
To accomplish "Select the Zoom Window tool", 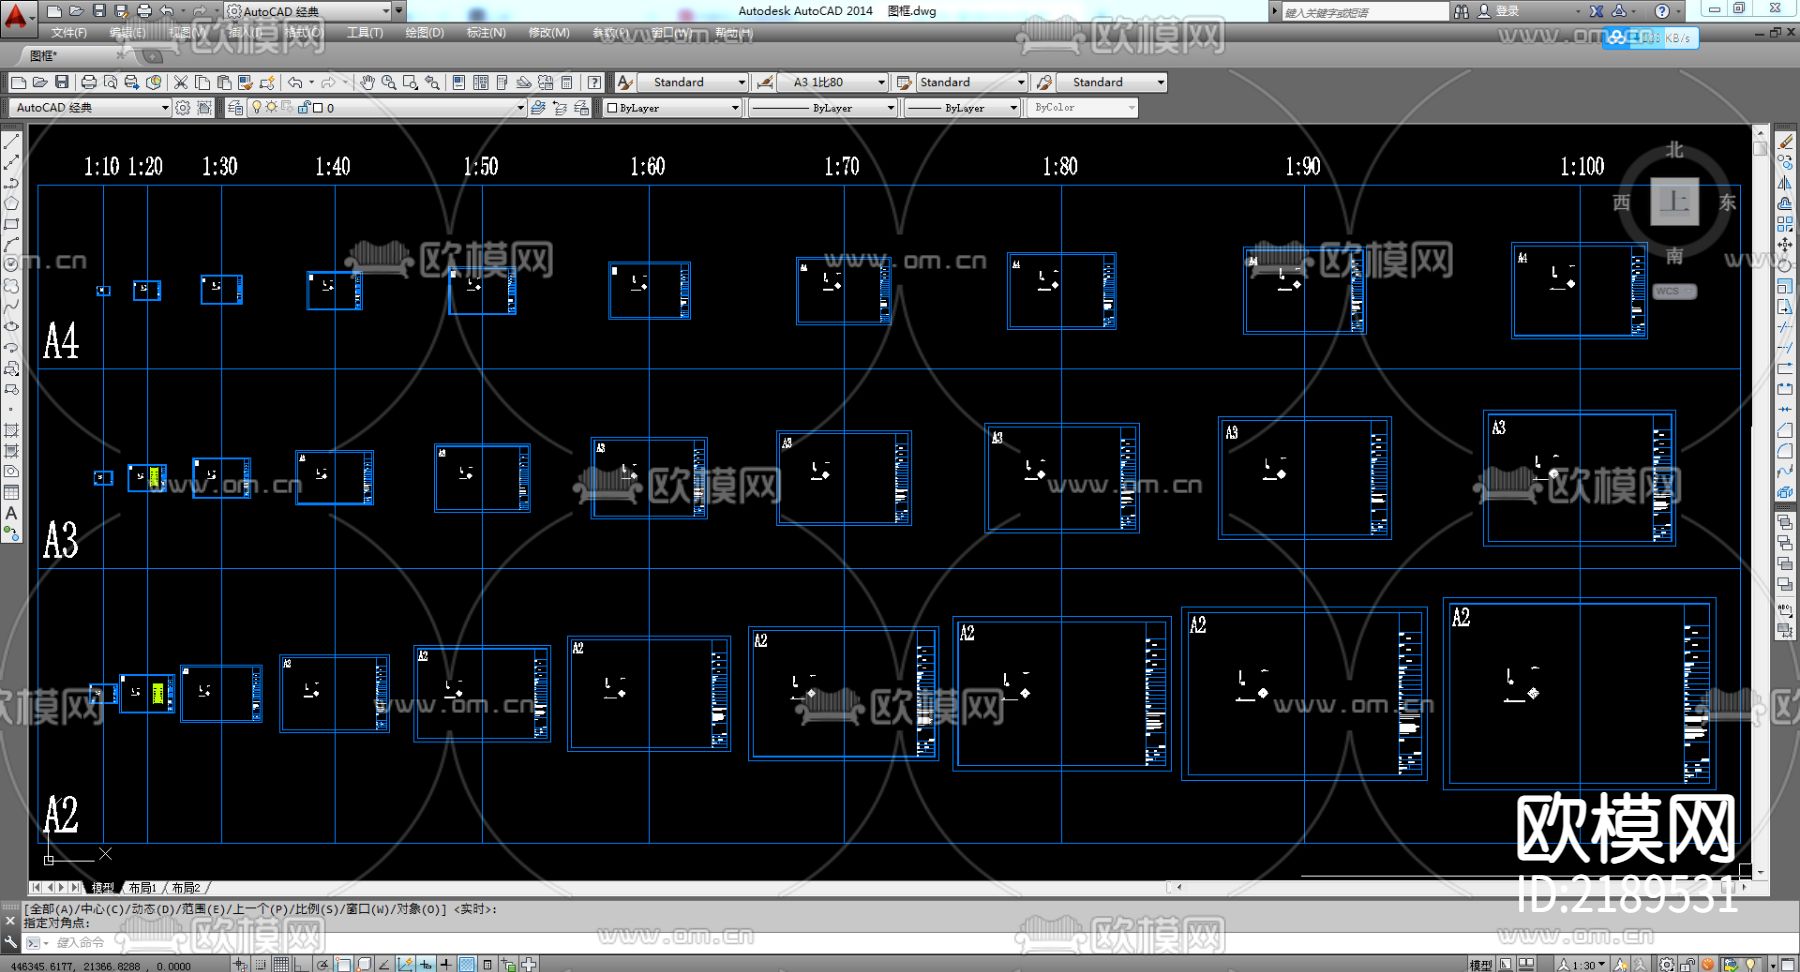I will (x=410, y=82).
